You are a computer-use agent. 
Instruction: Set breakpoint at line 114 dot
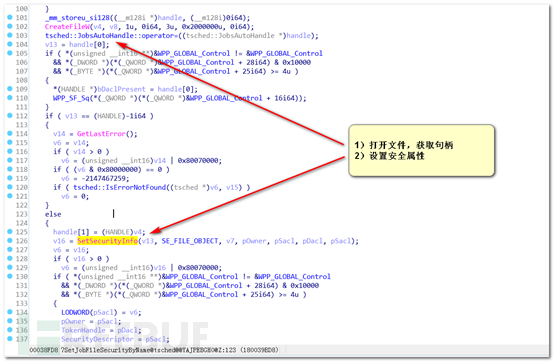point(10,133)
